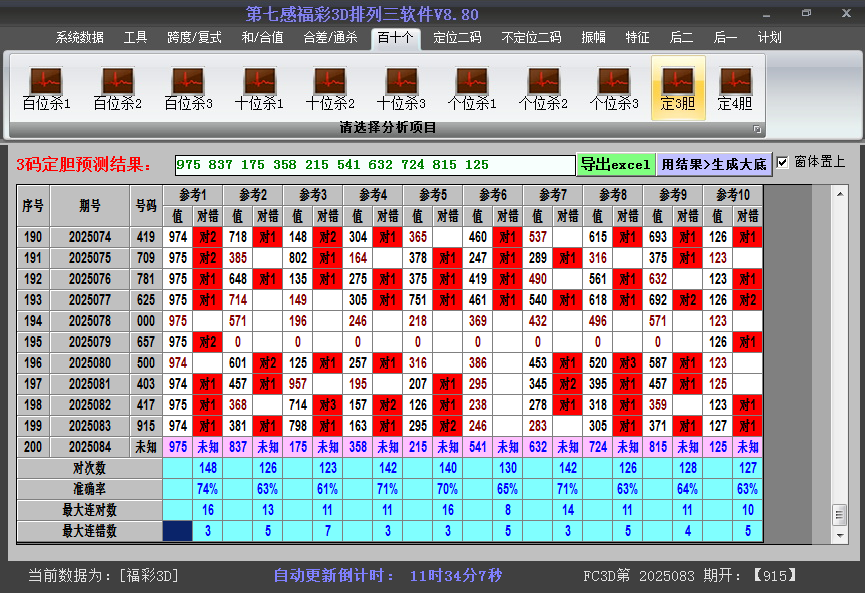This screenshot has width=865, height=593.
Task: Click the 导出excel button
Action: [x=616, y=164]
